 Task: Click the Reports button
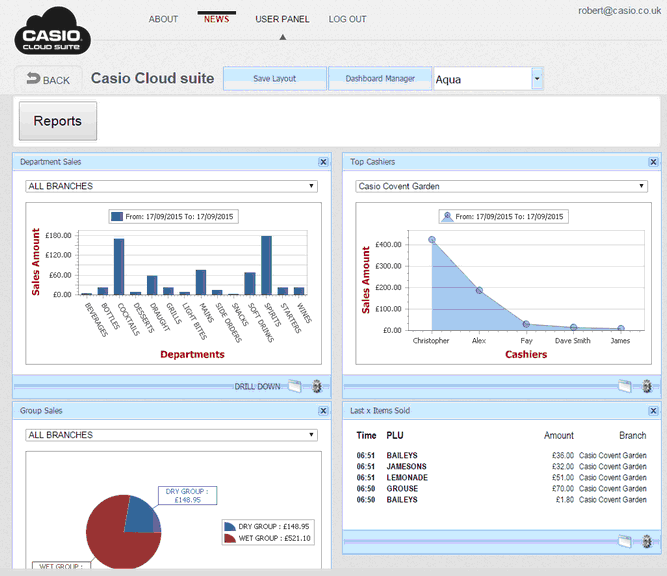click(x=58, y=121)
